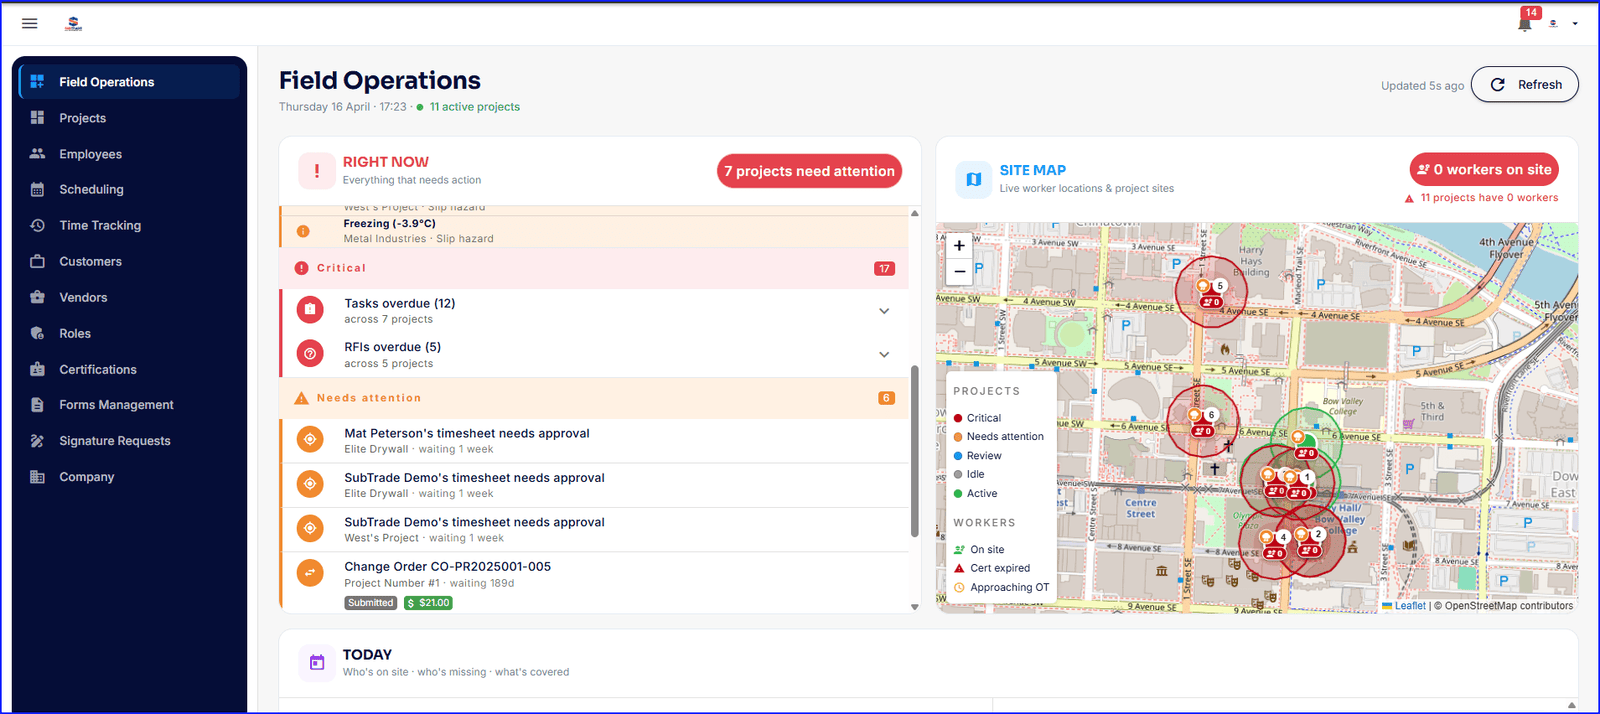
Task: Click Approaching OT legend entry
Action: [x=1002, y=588]
